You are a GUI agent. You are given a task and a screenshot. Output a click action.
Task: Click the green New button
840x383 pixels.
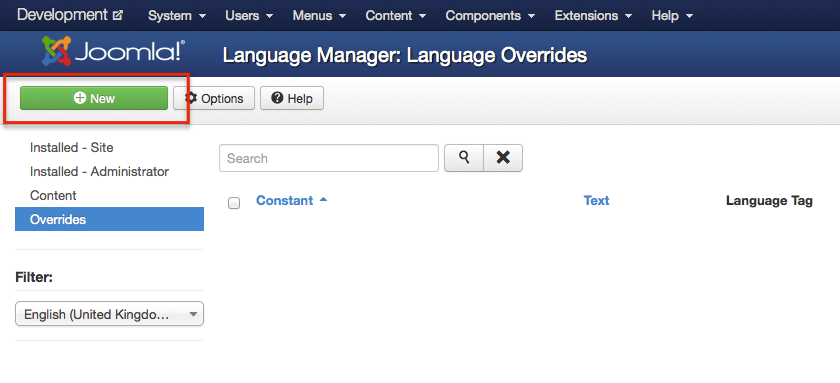94,99
